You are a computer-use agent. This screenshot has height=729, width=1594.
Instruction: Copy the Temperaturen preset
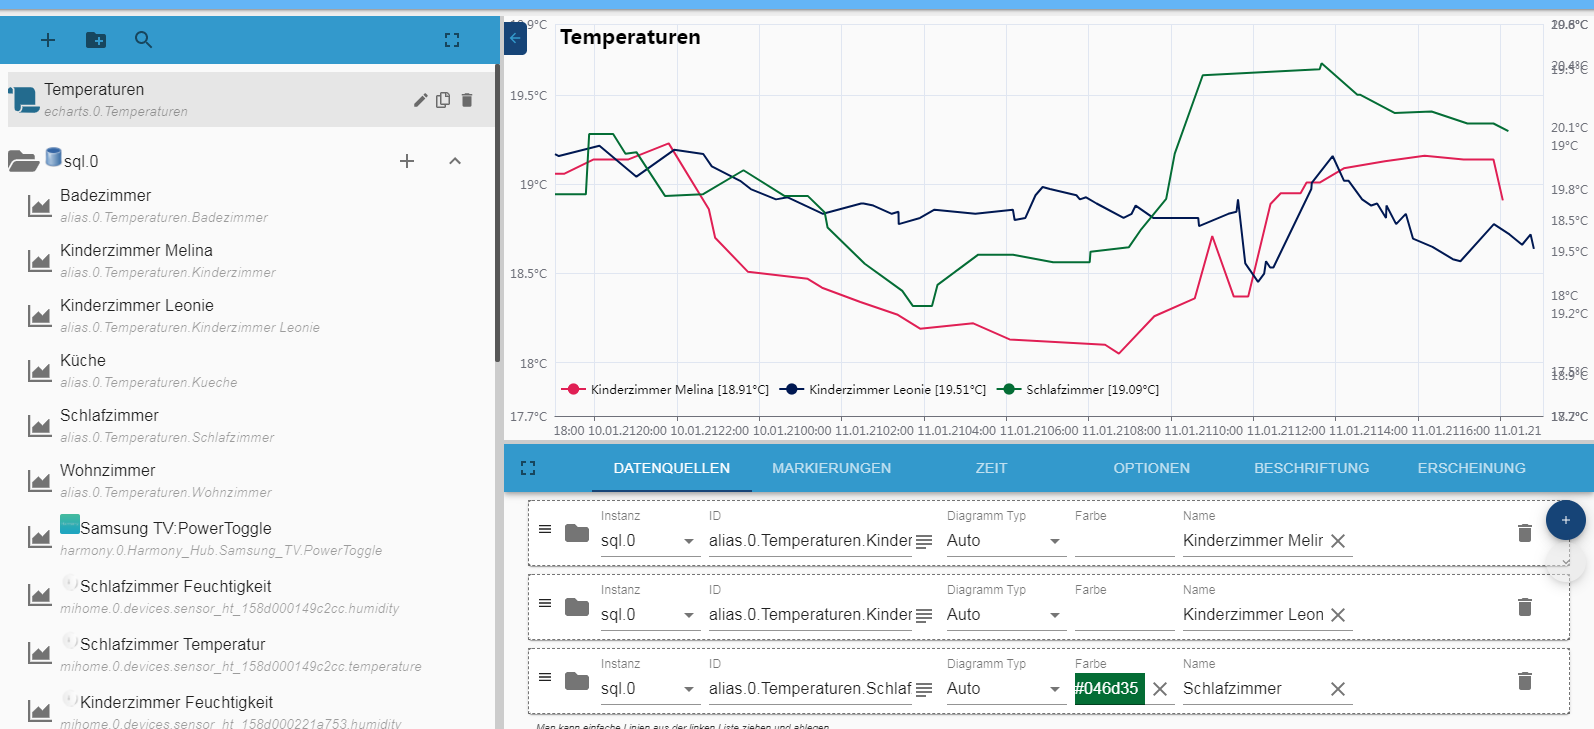click(443, 100)
